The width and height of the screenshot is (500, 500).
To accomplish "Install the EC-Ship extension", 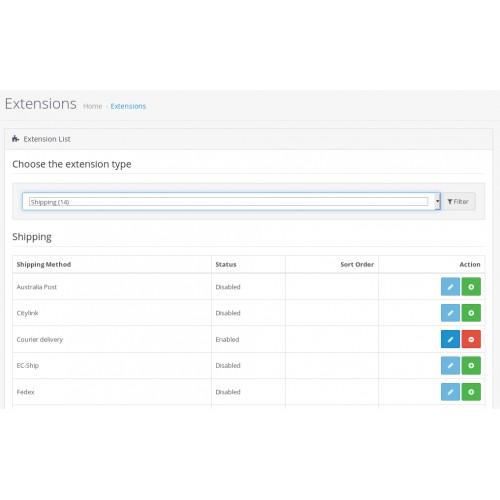I will point(471,366).
